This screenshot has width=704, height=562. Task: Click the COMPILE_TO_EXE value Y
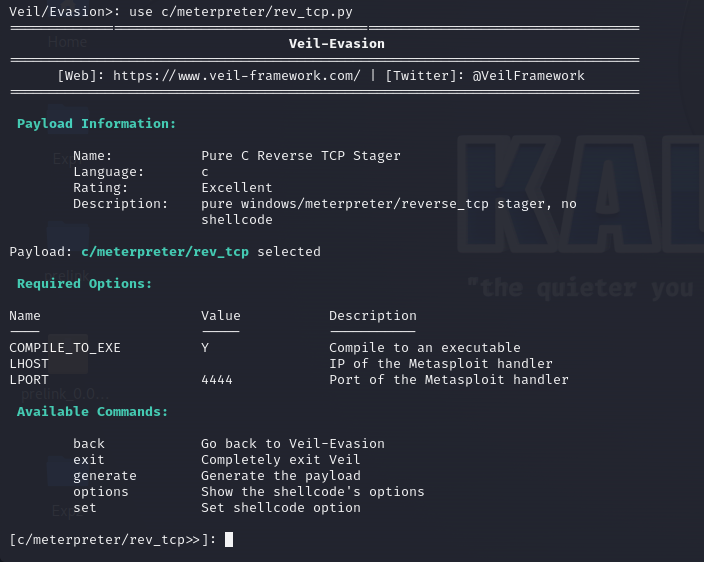205,348
